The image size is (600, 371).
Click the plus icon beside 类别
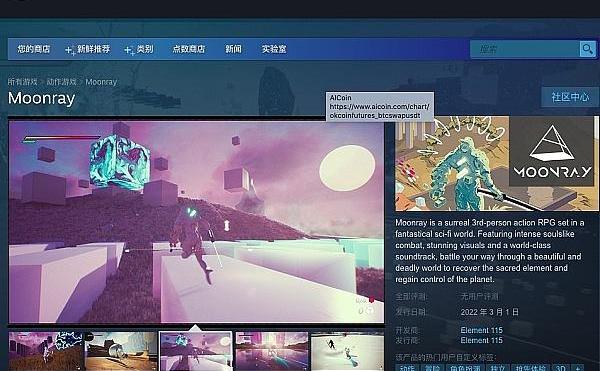129,50
